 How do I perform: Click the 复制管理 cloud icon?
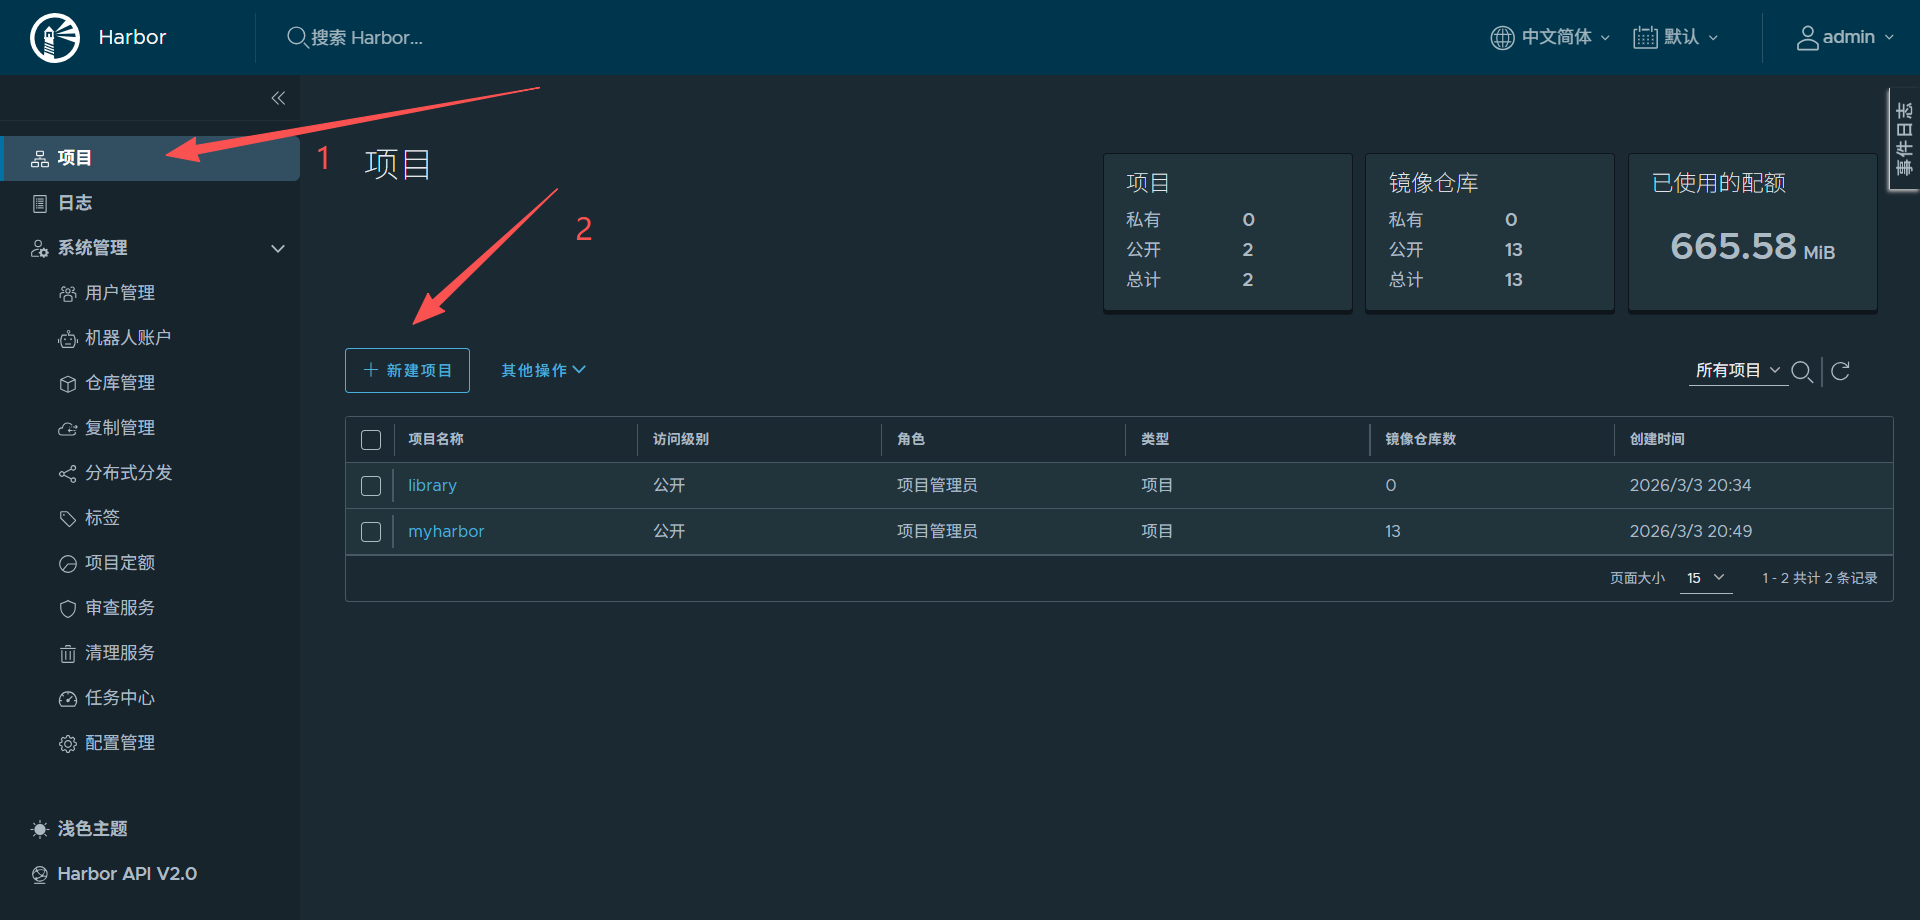pyautogui.click(x=67, y=428)
